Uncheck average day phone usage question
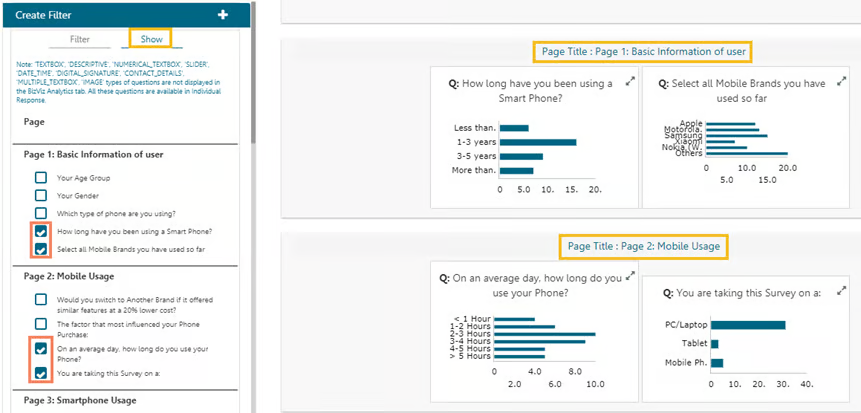861x413 pixels. (41, 350)
